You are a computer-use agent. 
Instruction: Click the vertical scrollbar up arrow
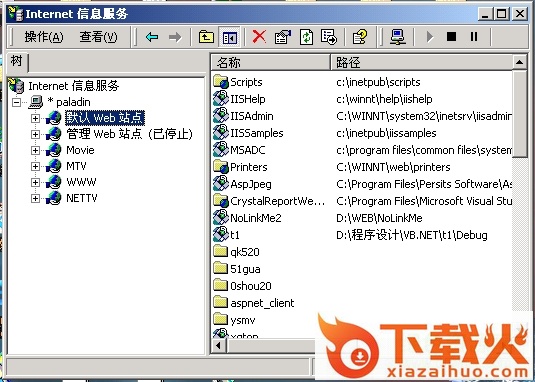click(520, 62)
